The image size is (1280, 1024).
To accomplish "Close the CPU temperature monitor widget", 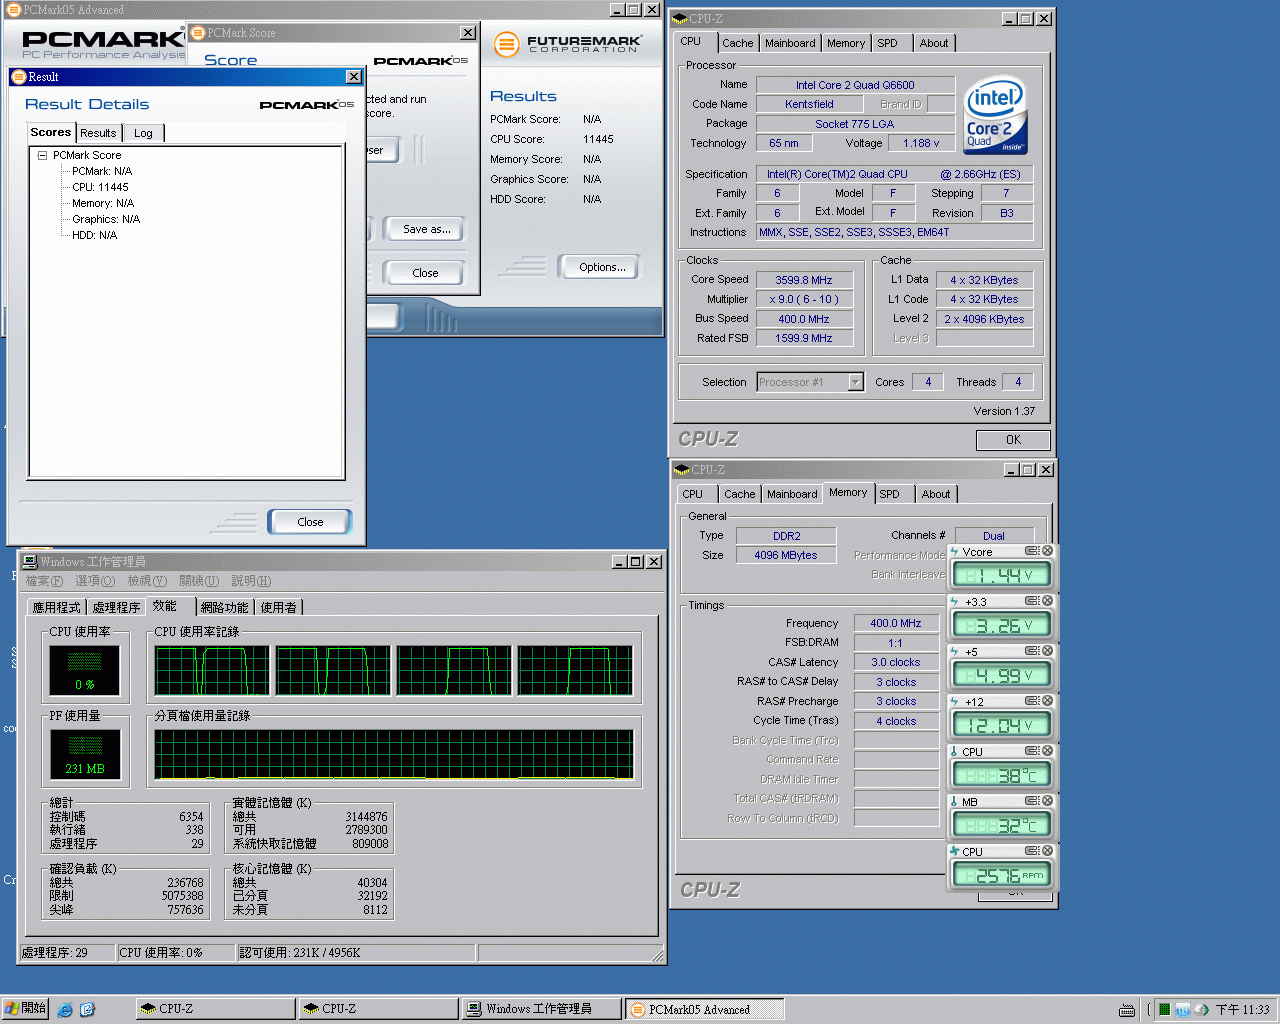I will tap(1047, 751).
